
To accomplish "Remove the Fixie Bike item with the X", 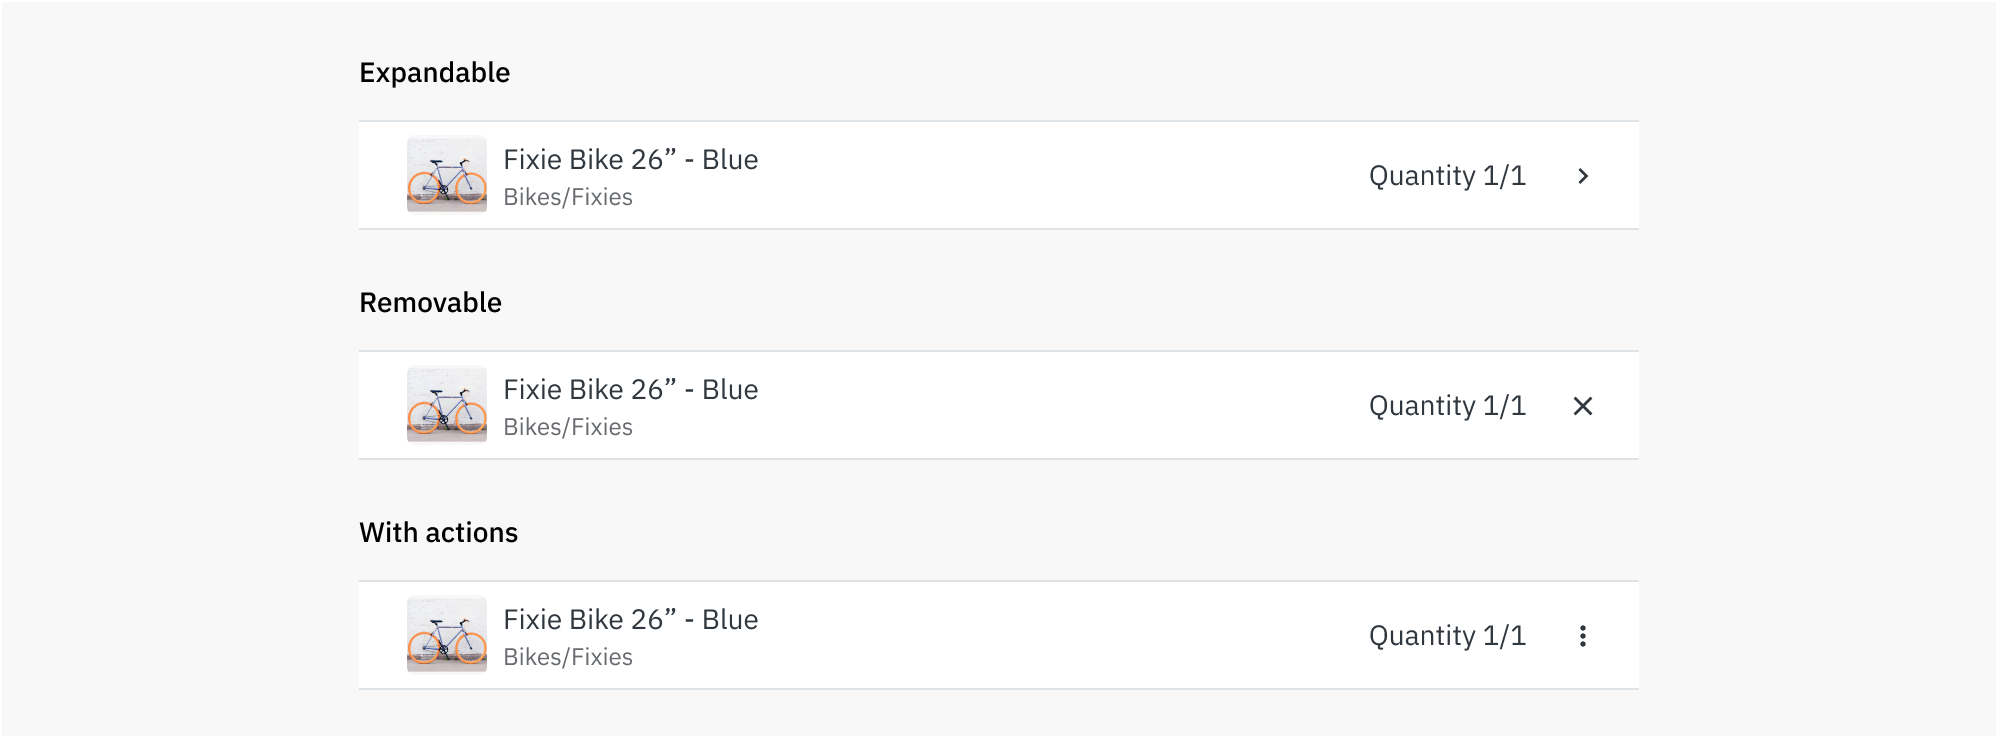I will 1583,406.
